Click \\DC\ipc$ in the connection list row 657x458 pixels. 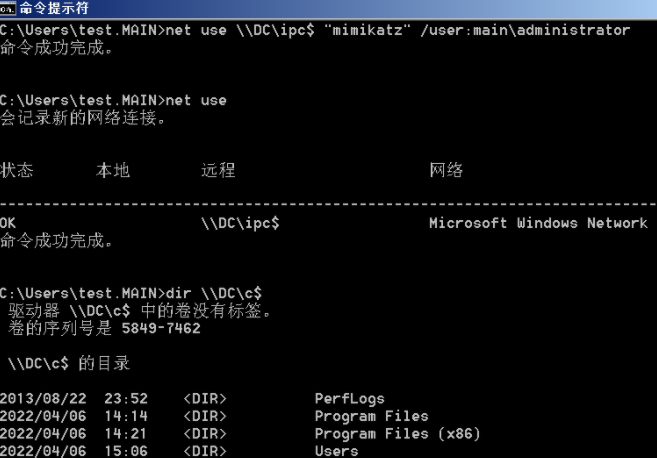pos(240,223)
